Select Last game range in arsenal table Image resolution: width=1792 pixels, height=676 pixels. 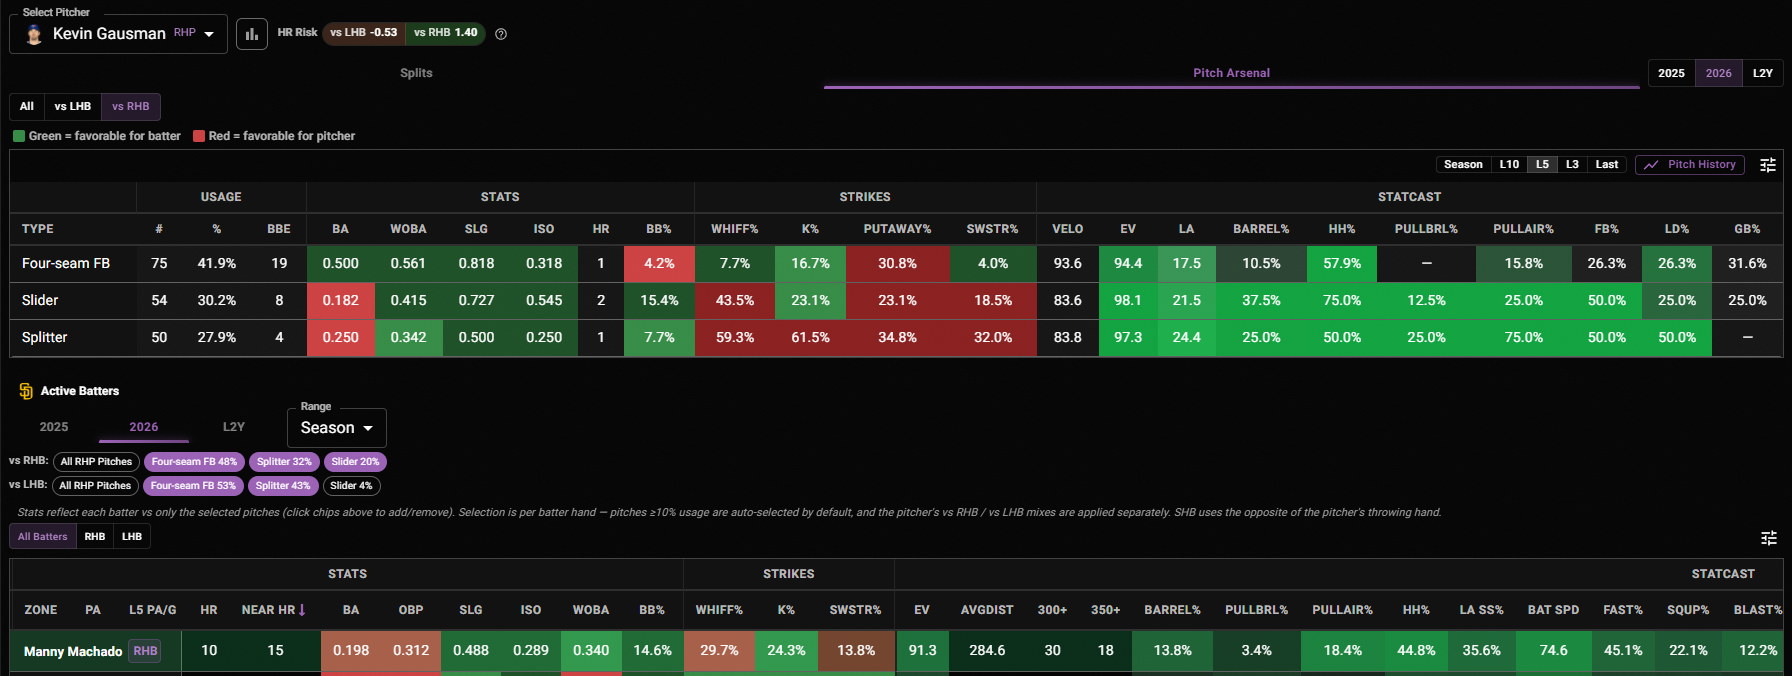[x=1606, y=165]
